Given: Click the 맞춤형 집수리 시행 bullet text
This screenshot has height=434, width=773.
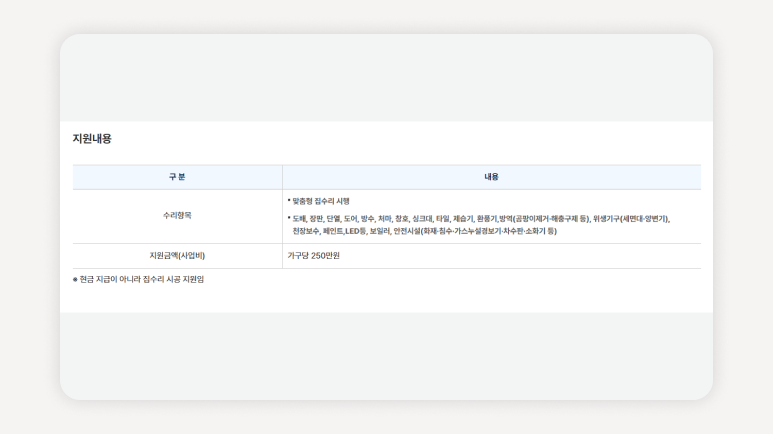Looking at the screenshot, I should click(321, 201).
